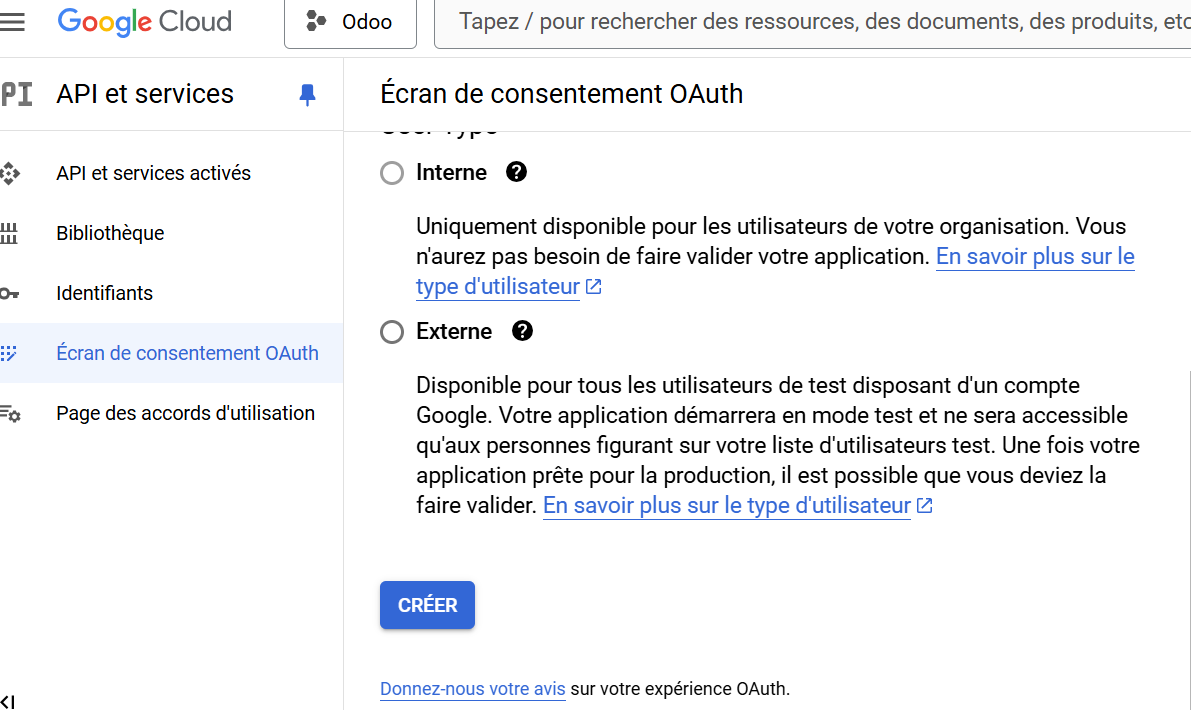Image resolution: width=1191 pixels, height=710 pixels.
Task: Focus the resource search field
Action: pyautogui.click(x=813, y=22)
